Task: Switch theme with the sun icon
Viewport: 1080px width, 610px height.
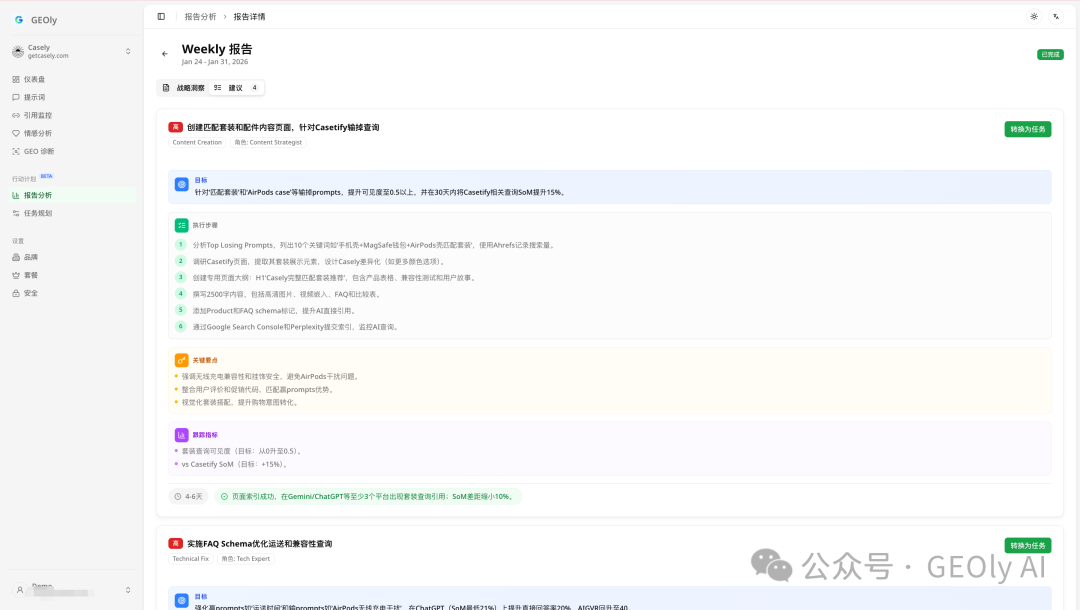Action: click(x=1034, y=17)
